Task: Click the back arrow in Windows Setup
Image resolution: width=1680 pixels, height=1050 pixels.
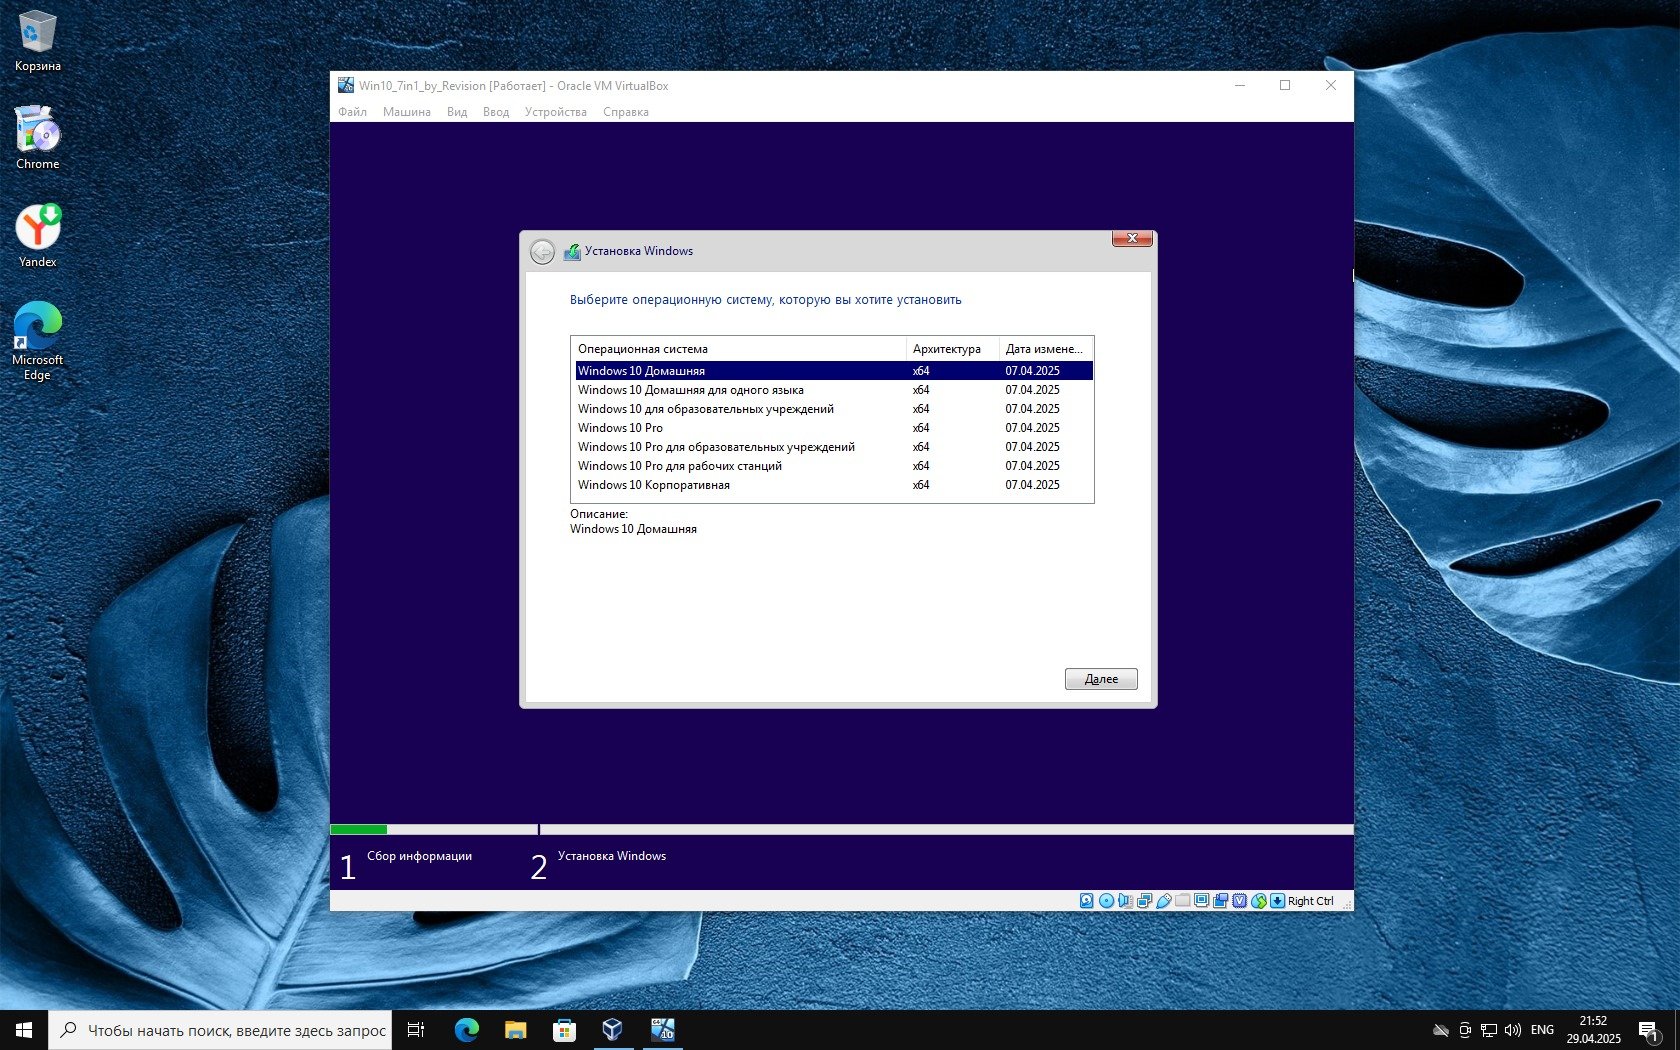Action: click(x=542, y=252)
